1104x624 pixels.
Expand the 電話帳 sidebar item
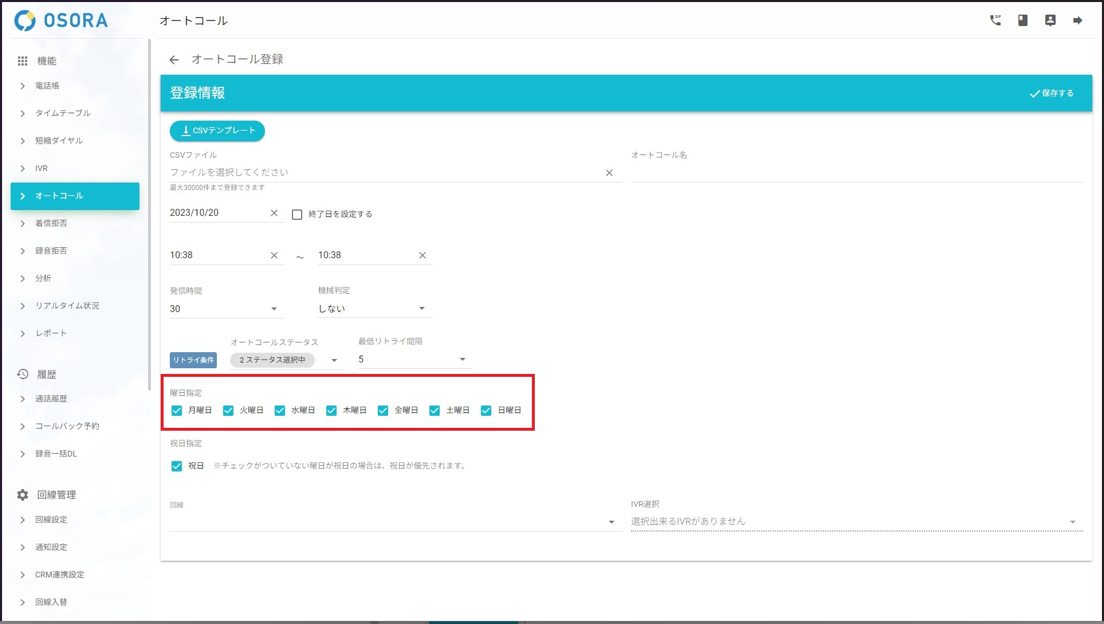coord(75,86)
